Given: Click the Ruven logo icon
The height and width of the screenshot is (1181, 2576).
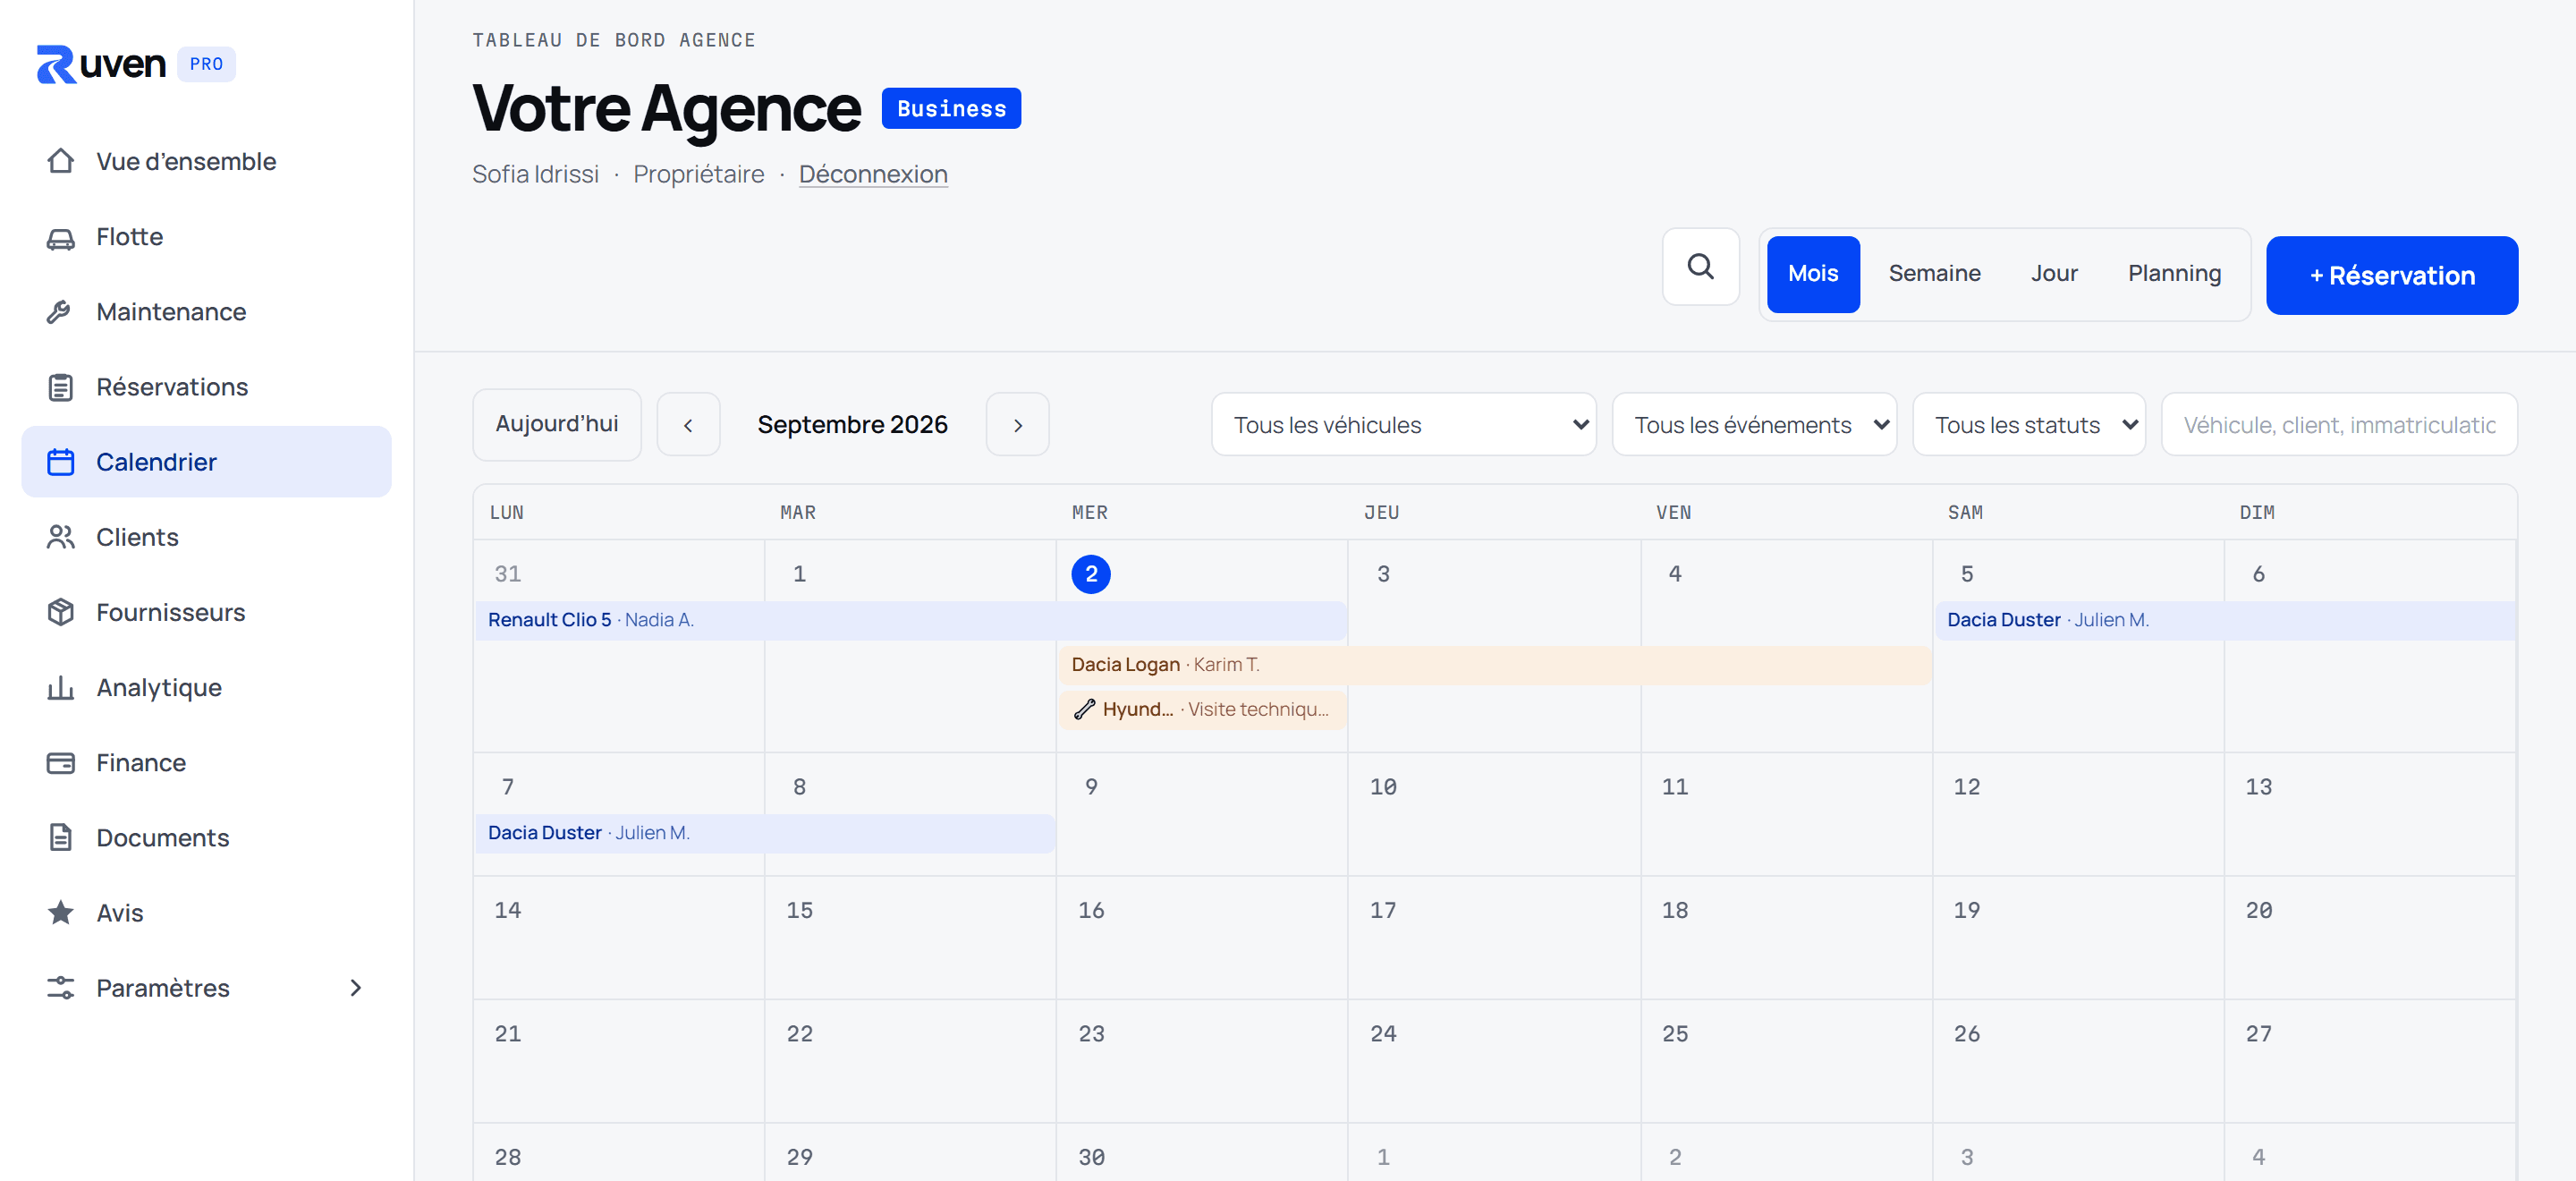Looking at the screenshot, I should pos(56,64).
